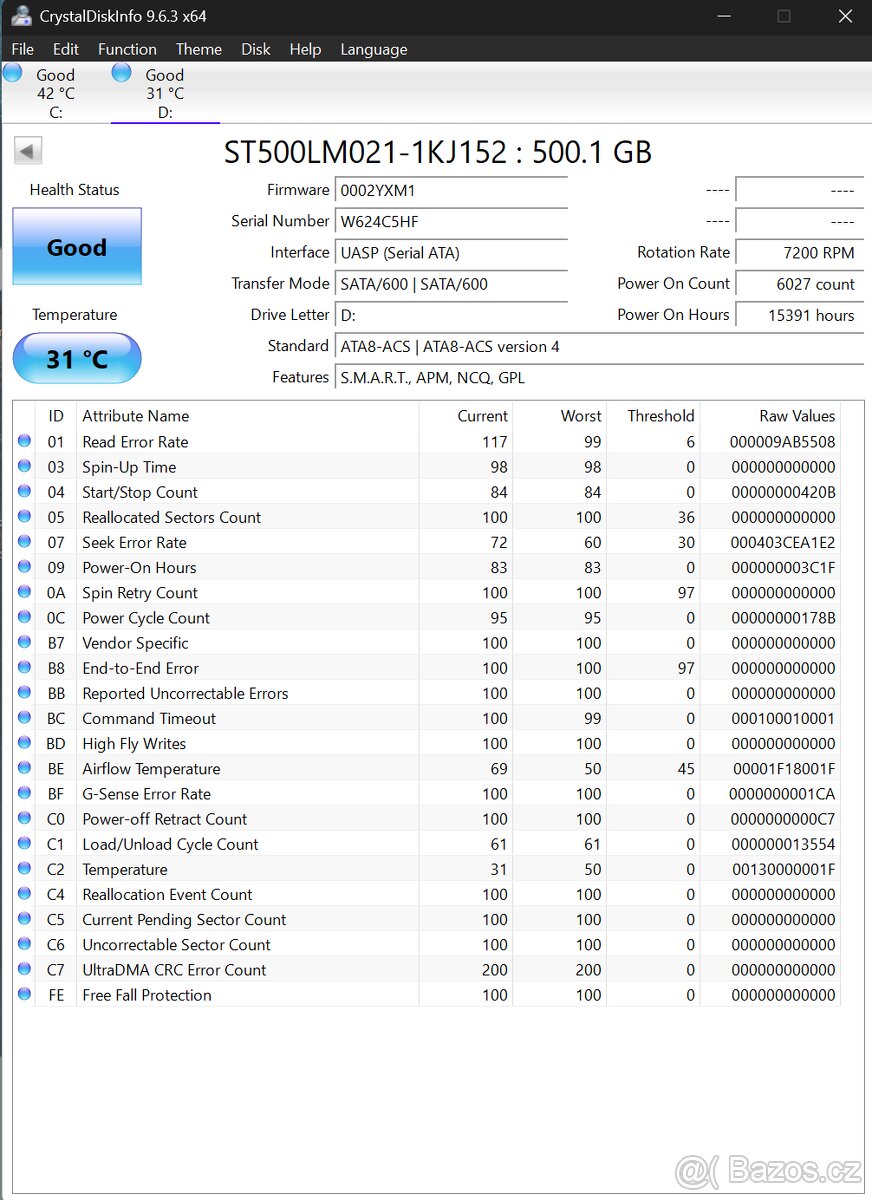
Task: Click the Power On Count field 6027 count
Action: coord(799,284)
